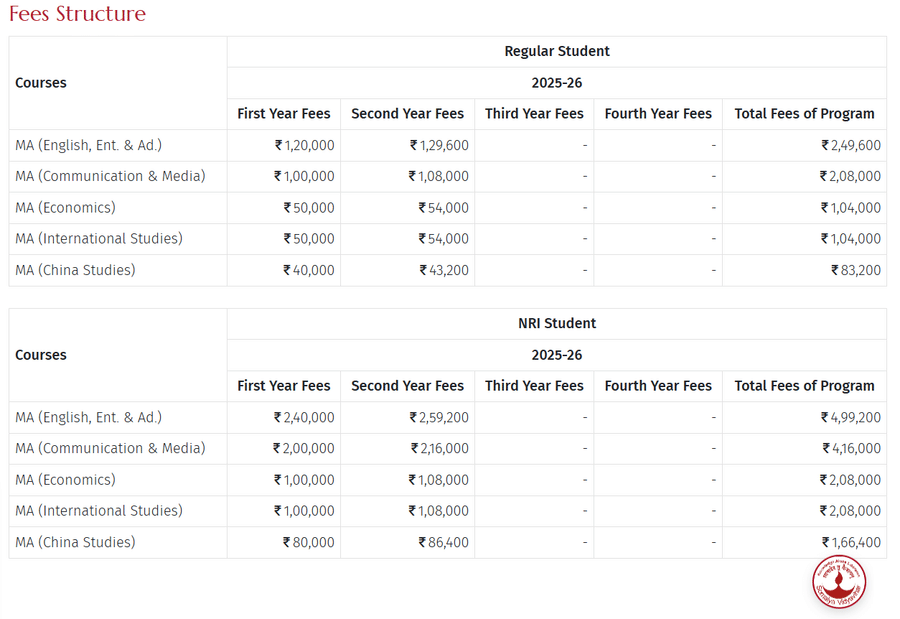Image resolution: width=900 pixels, height=619 pixels.
Task: Click the ₹43,200 second year fee
Action: [443, 270]
